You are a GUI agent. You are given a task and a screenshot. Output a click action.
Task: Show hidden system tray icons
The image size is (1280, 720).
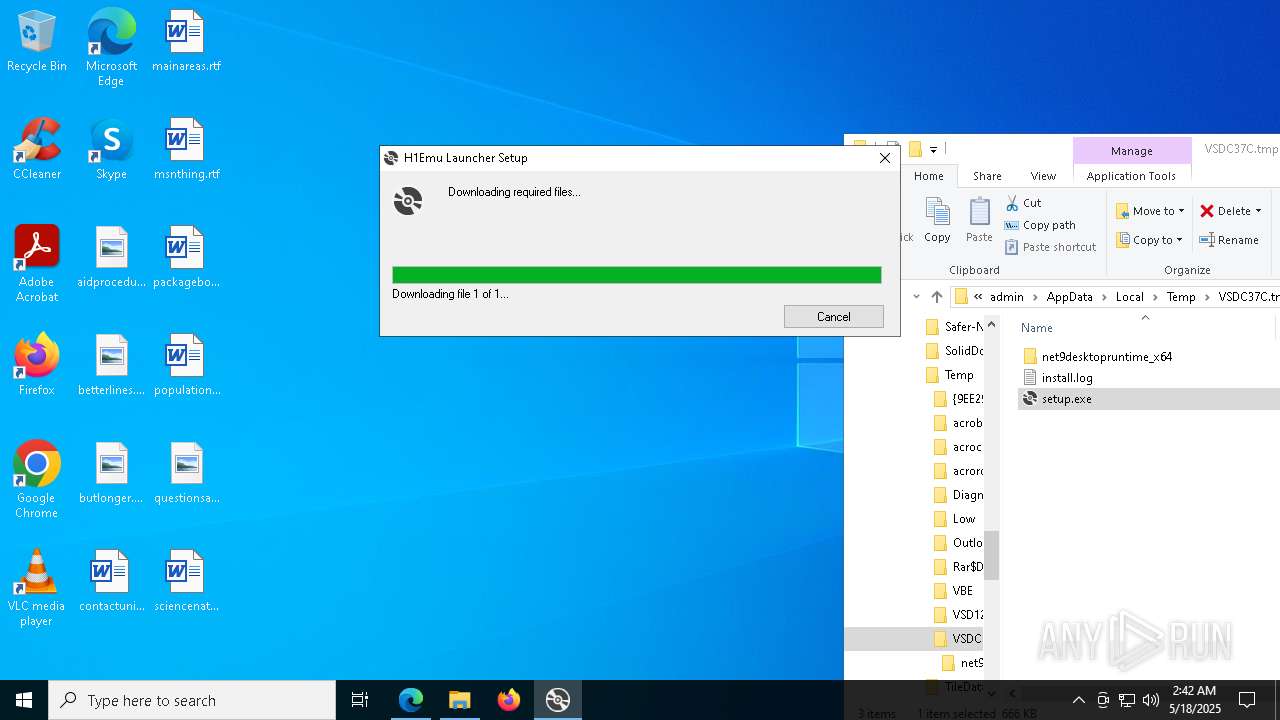tap(1078, 700)
